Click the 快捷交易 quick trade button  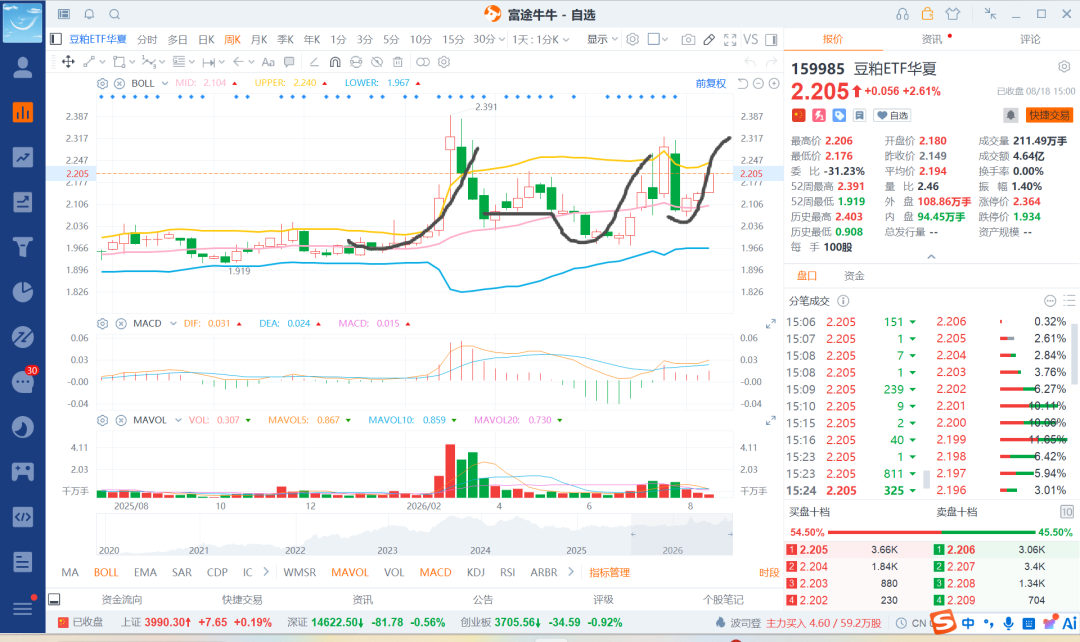1050,115
